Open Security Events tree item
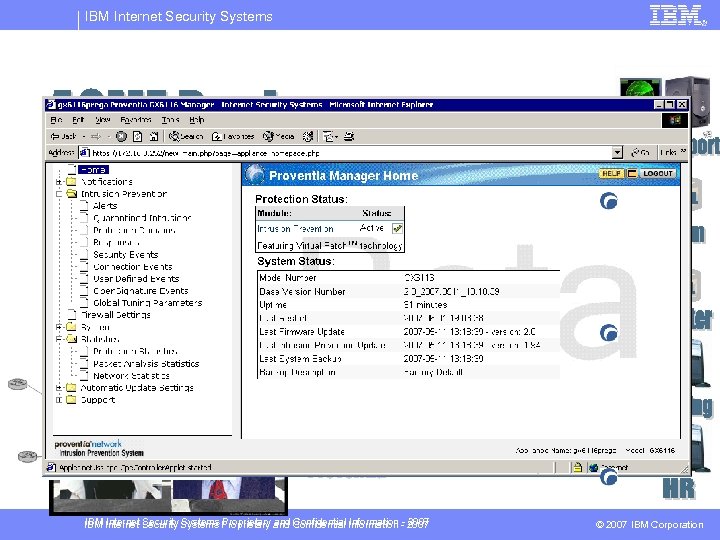The image size is (720, 540). pos(125,254)
